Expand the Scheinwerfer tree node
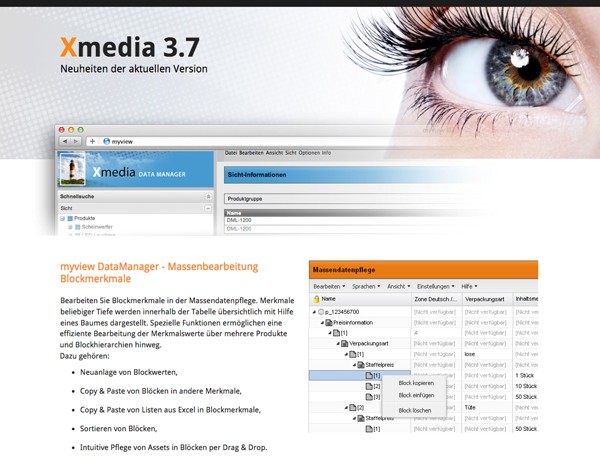 (x=70, y=227)
